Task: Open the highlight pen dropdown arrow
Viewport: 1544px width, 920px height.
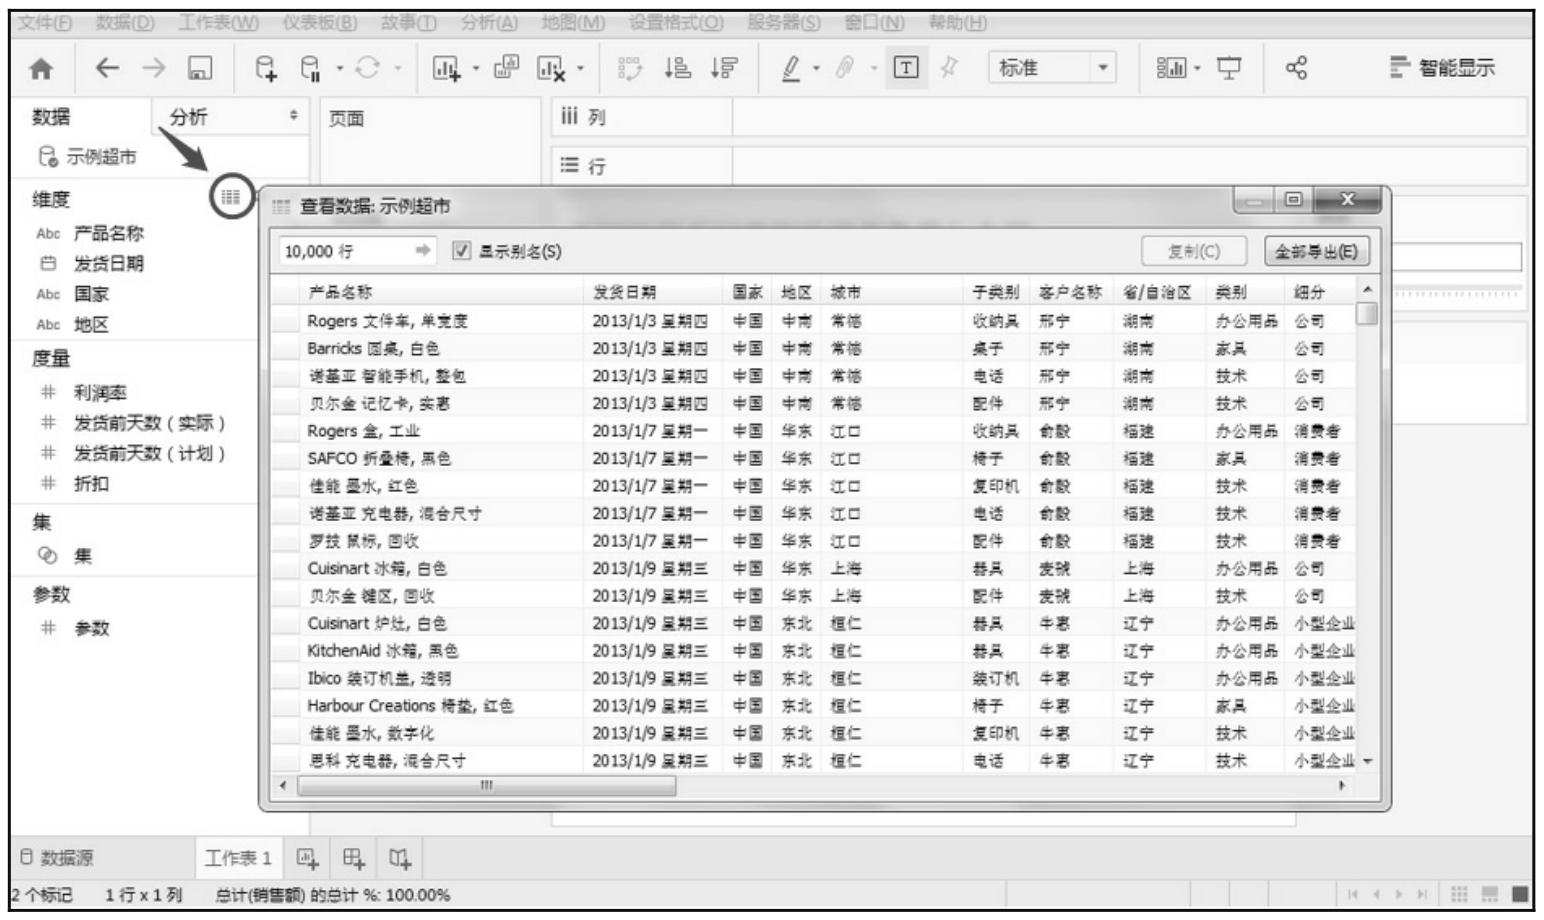Action: [x=817, y=69]
